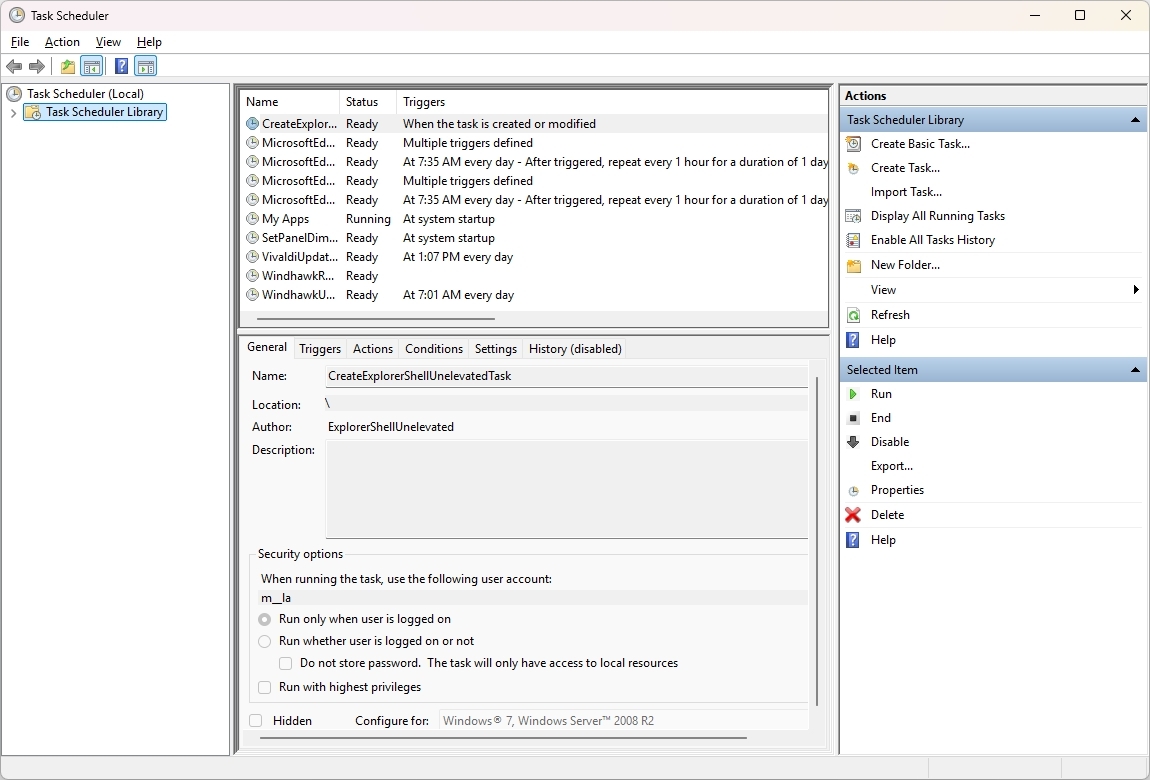
Task: Click the Create Basic Task icon
Action: point(853,143)
